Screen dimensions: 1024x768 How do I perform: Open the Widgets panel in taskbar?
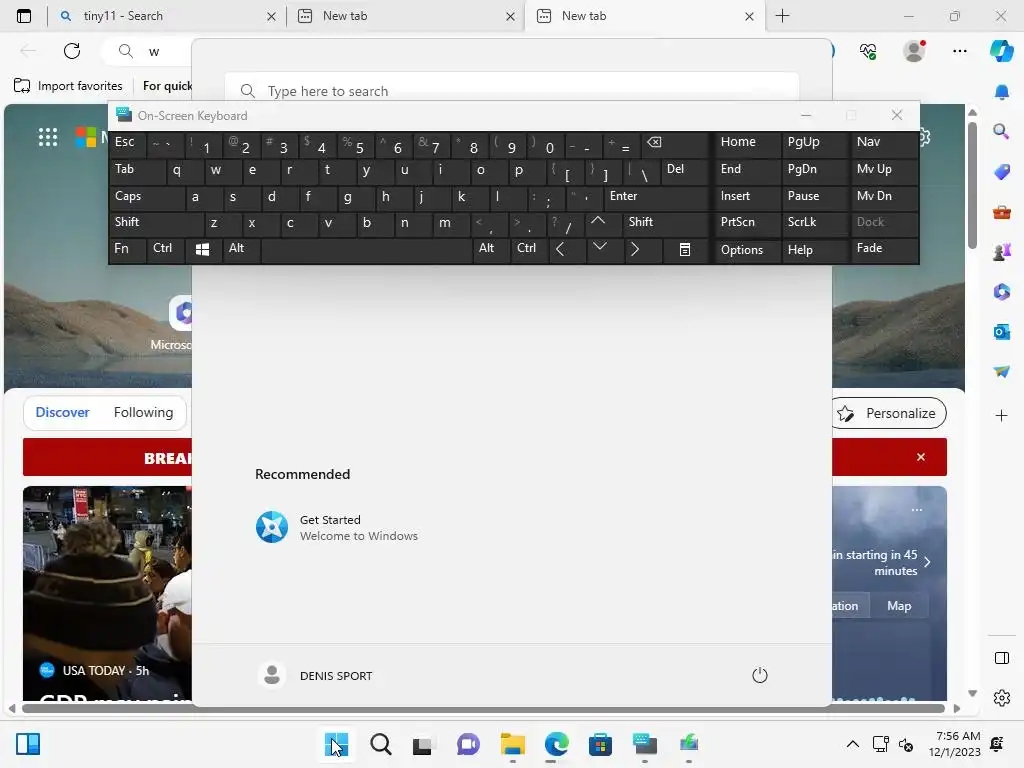[28, 744]
